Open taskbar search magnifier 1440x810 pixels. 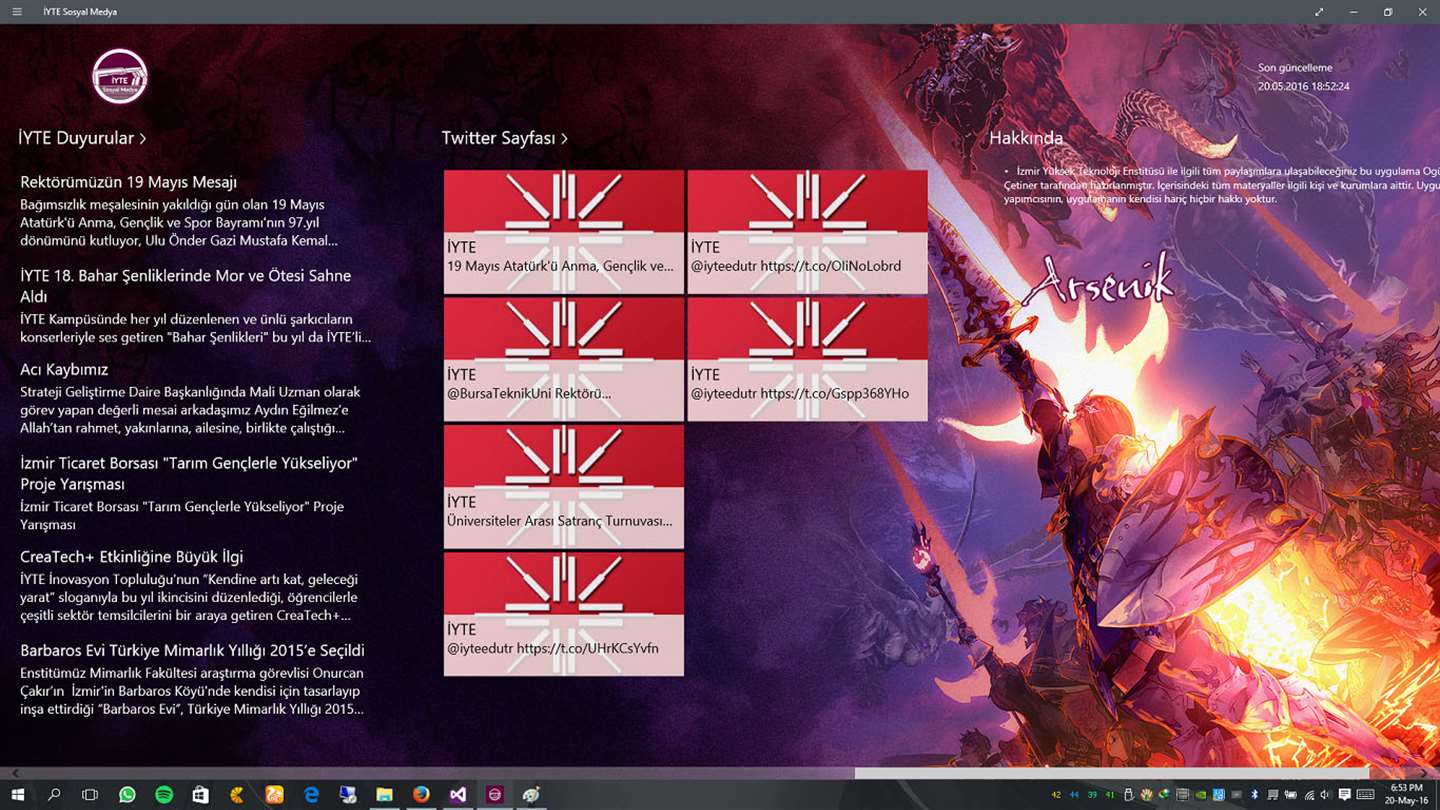click(x=54, y=795)
